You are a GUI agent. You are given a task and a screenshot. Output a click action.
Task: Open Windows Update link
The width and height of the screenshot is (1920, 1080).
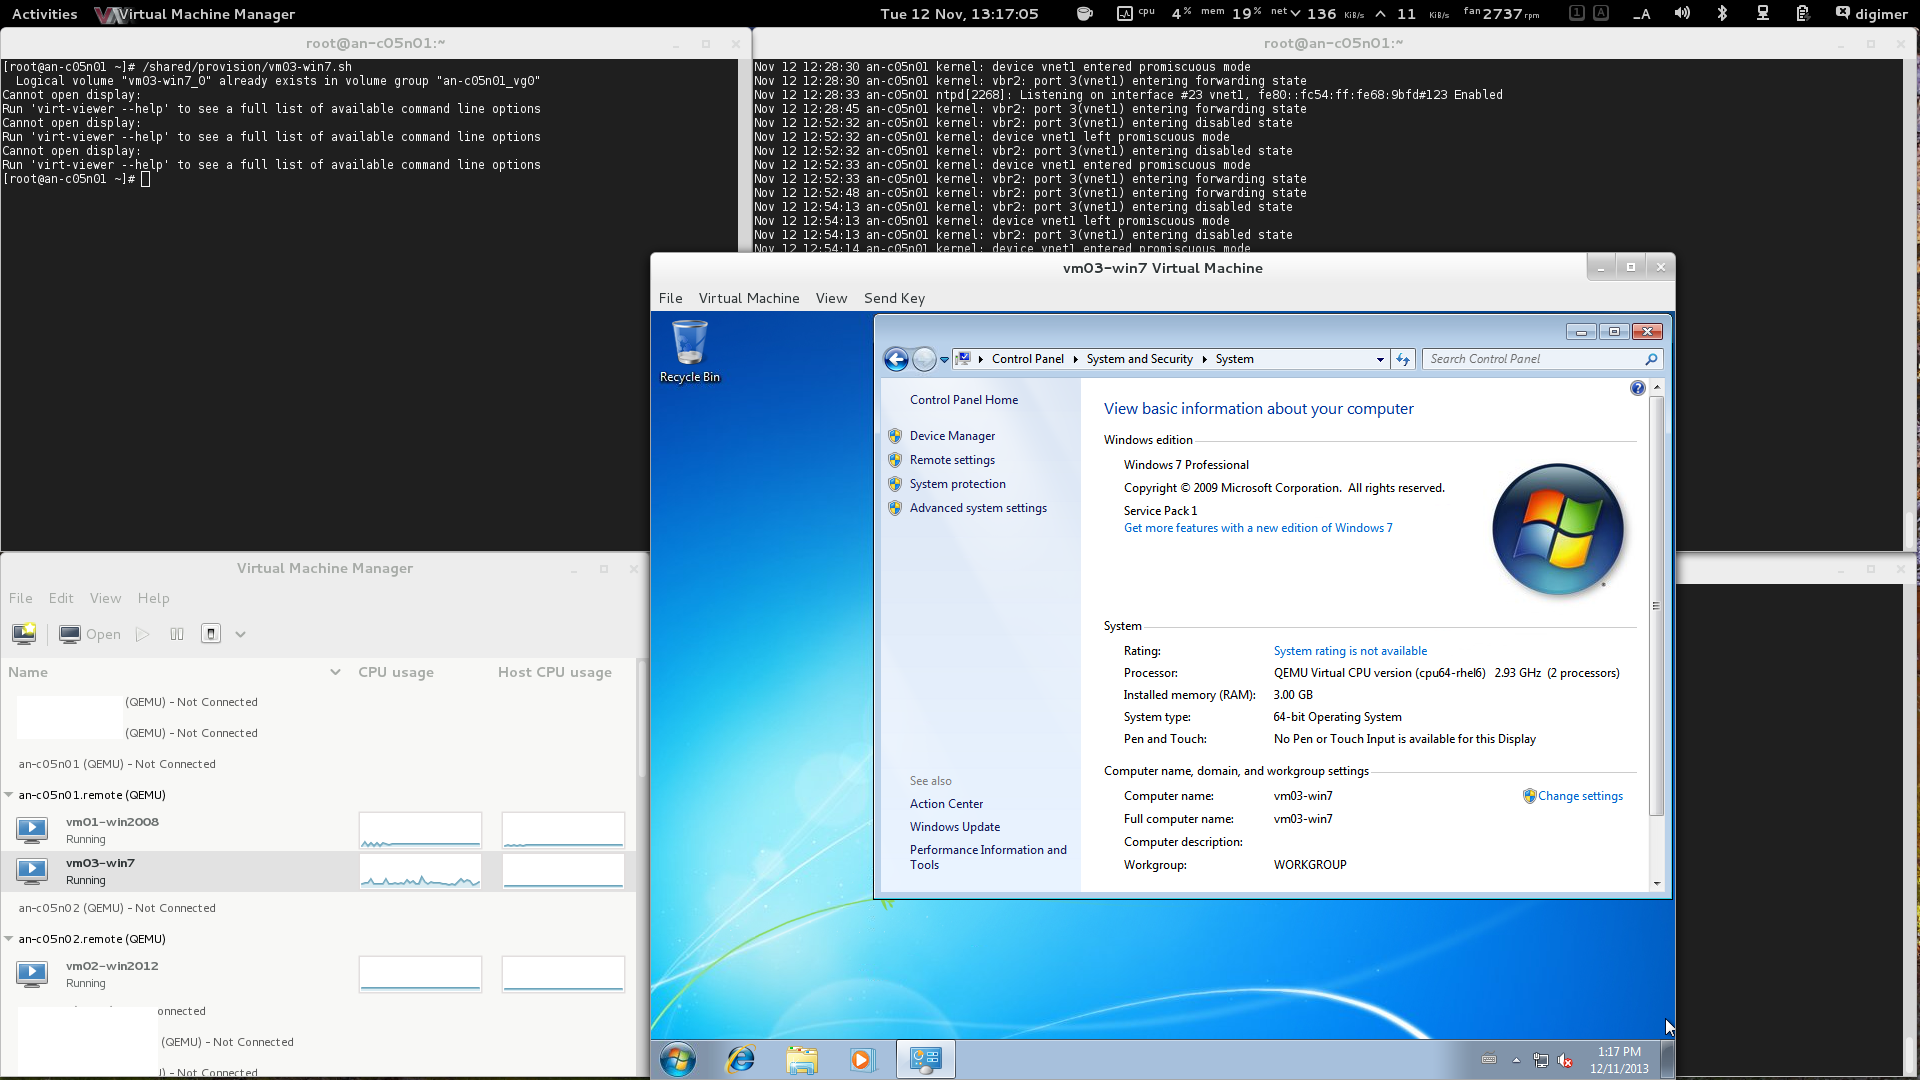tap(954, 827)
